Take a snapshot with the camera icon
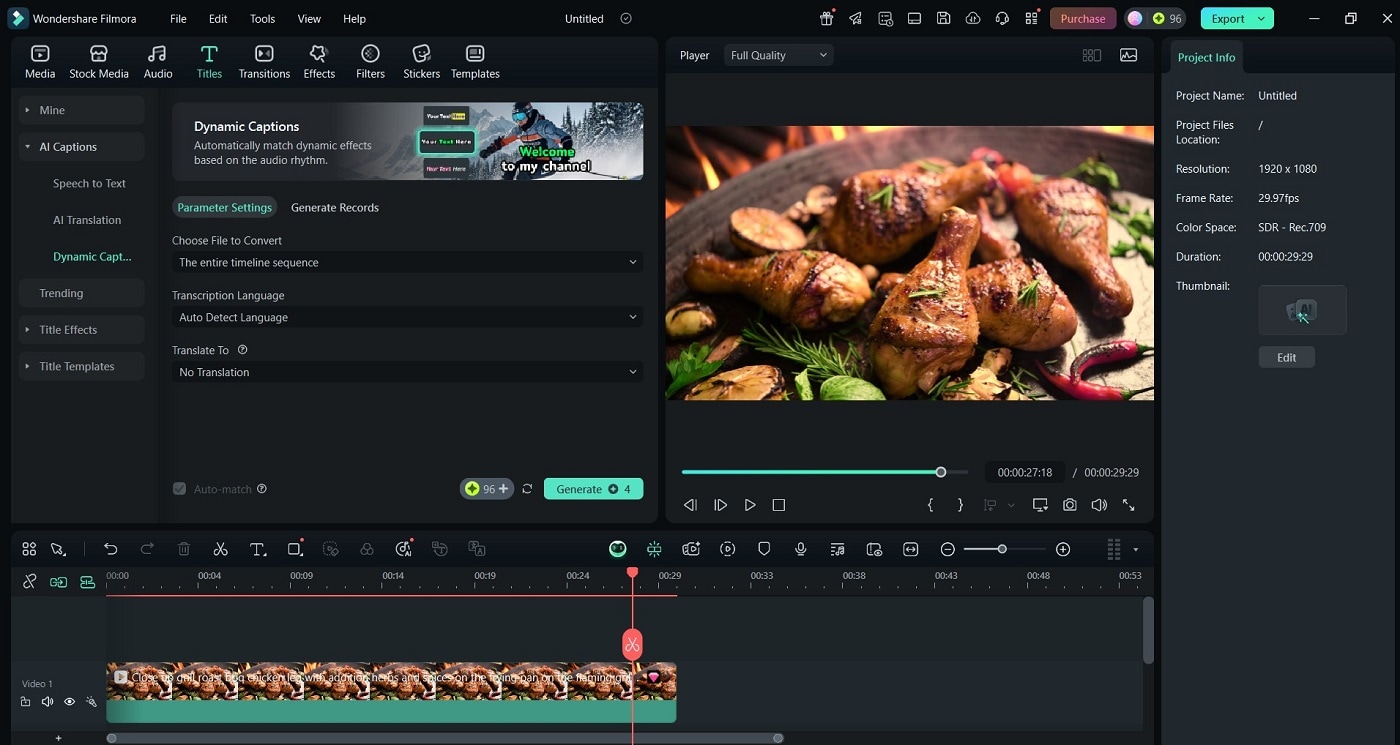1400x745 pixels. click(1070, 505)
